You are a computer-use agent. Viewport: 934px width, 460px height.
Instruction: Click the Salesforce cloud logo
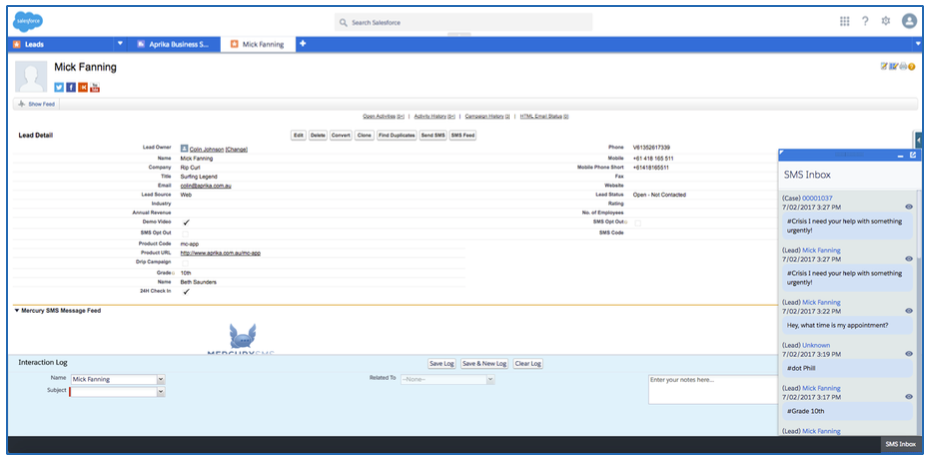point(28,22)
